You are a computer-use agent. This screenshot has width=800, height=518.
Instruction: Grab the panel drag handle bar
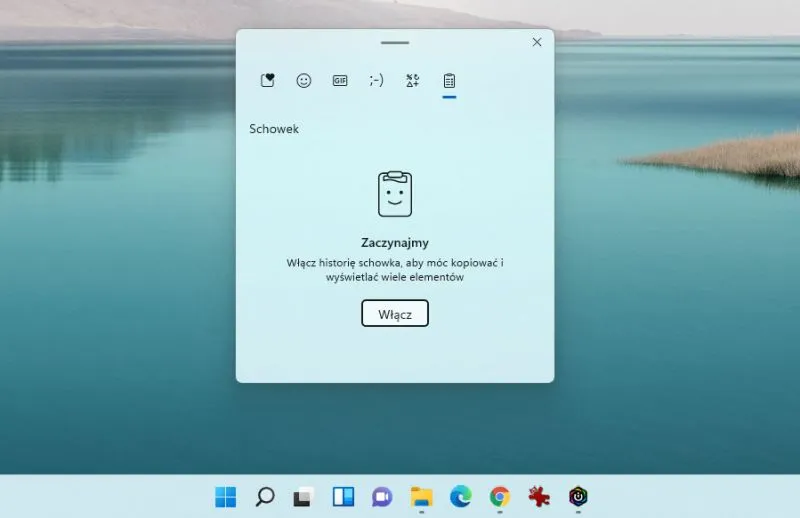395,43
